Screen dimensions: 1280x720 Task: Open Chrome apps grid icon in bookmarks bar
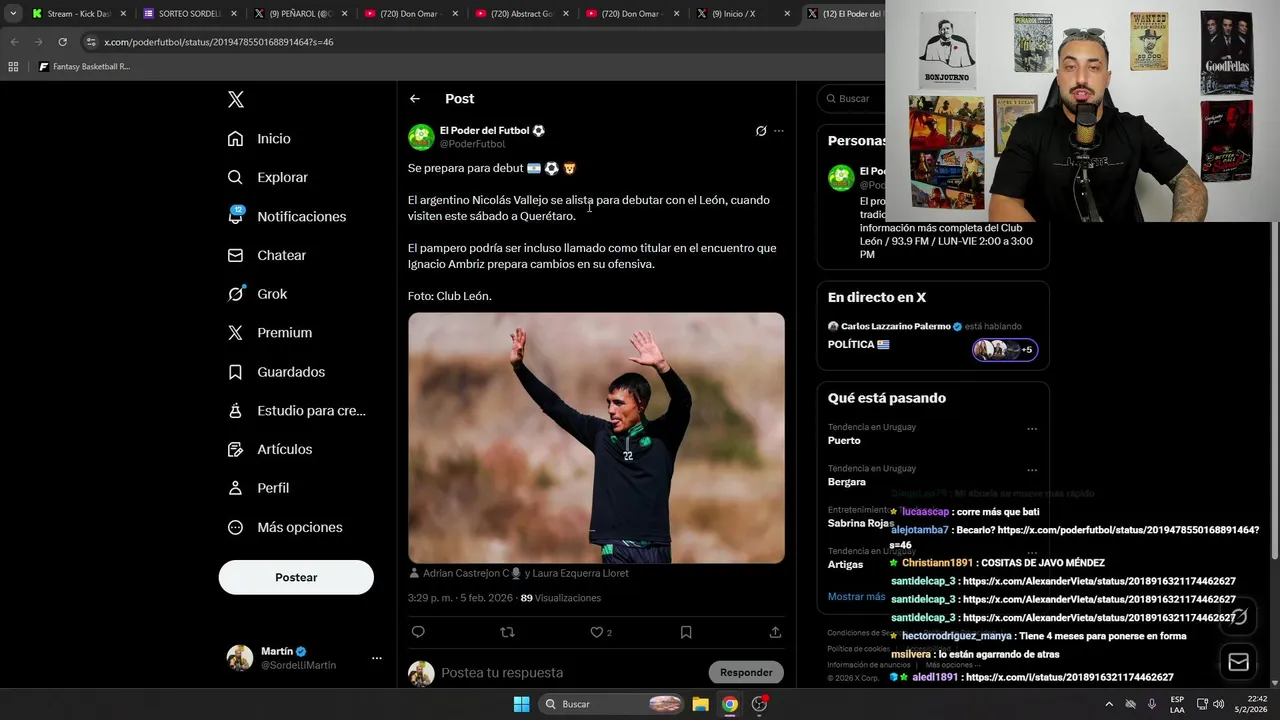click(13, 67)
